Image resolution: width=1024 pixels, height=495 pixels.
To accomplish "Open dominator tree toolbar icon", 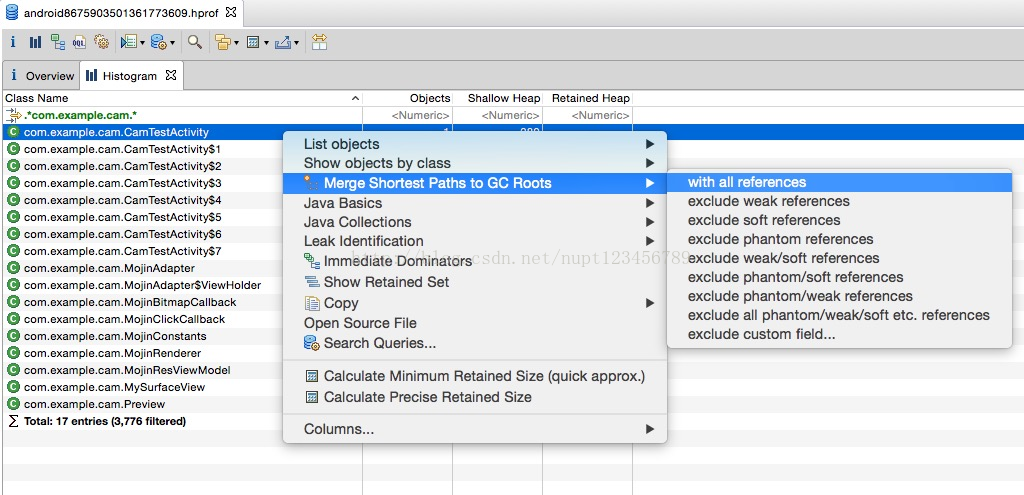I will (58, 42).
